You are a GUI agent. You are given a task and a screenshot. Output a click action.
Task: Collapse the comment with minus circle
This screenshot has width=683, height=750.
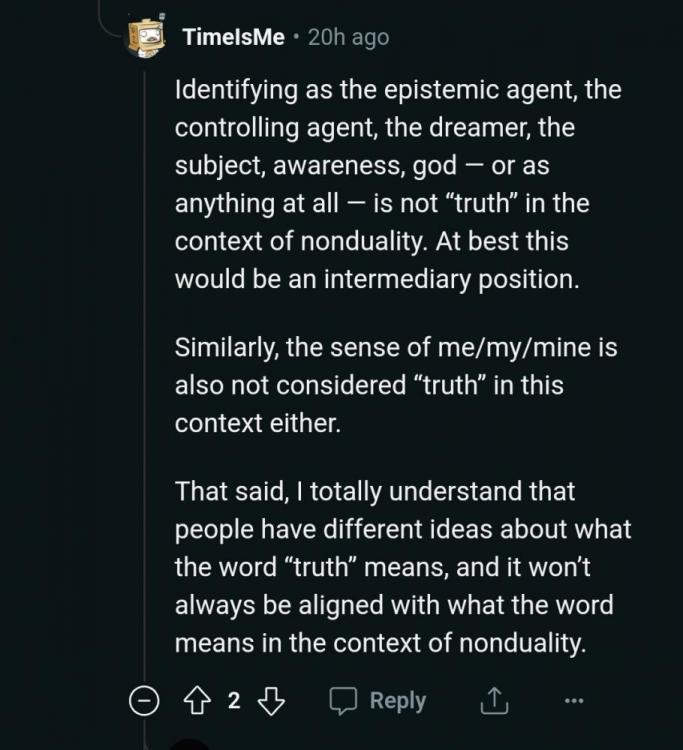(x=145, y=702)
